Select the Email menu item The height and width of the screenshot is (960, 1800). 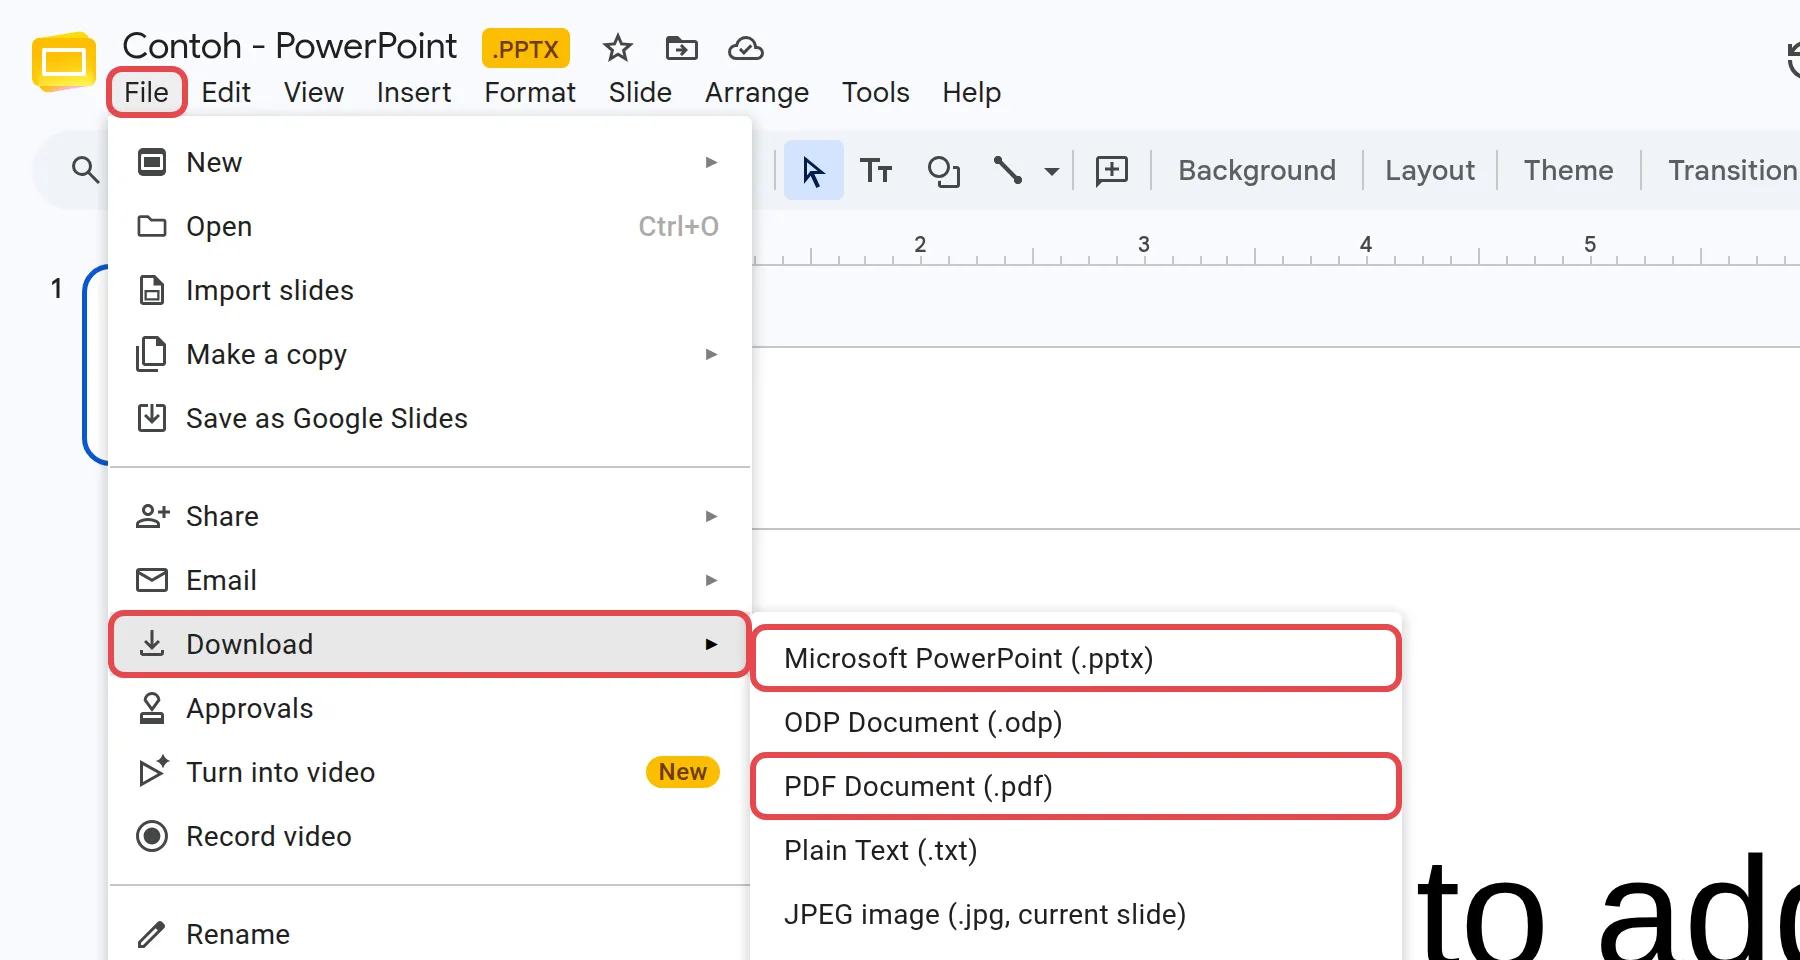tap(430, 580)
